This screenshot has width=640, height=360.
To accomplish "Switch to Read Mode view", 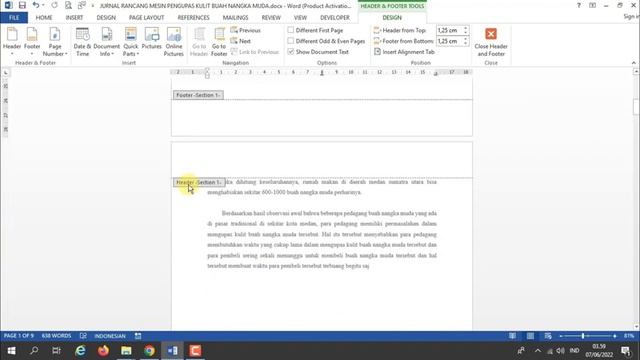I will pyautogui.click(x=512, y=336).
